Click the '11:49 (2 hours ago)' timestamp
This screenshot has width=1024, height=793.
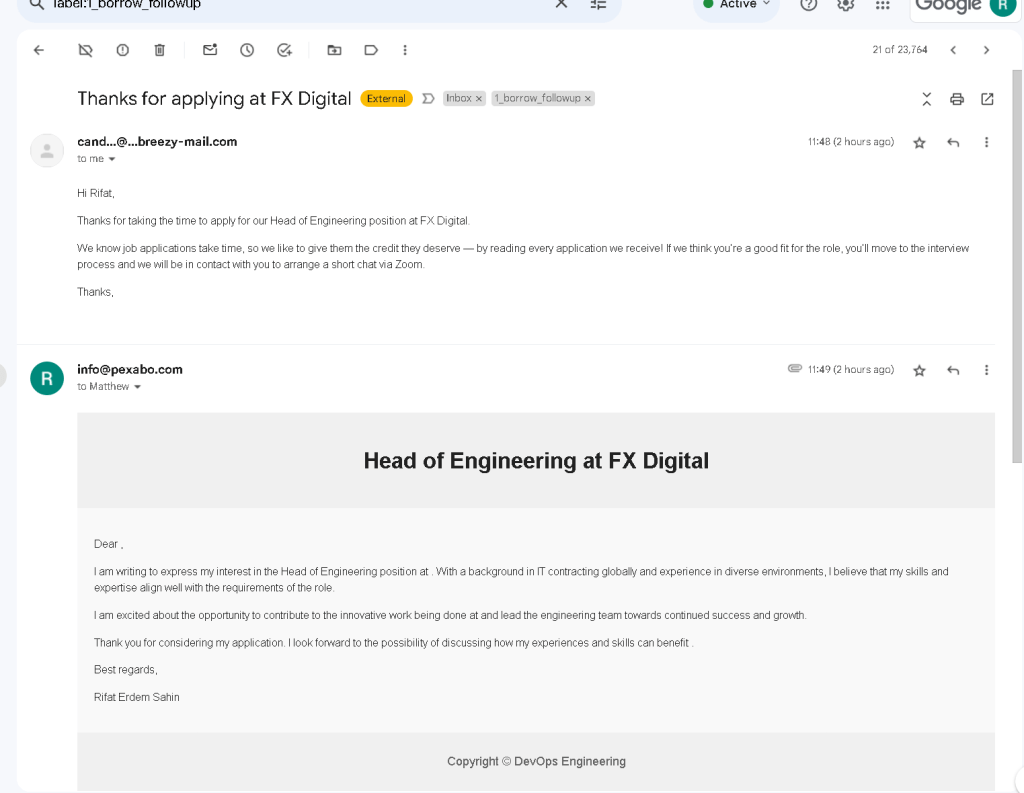851,370
